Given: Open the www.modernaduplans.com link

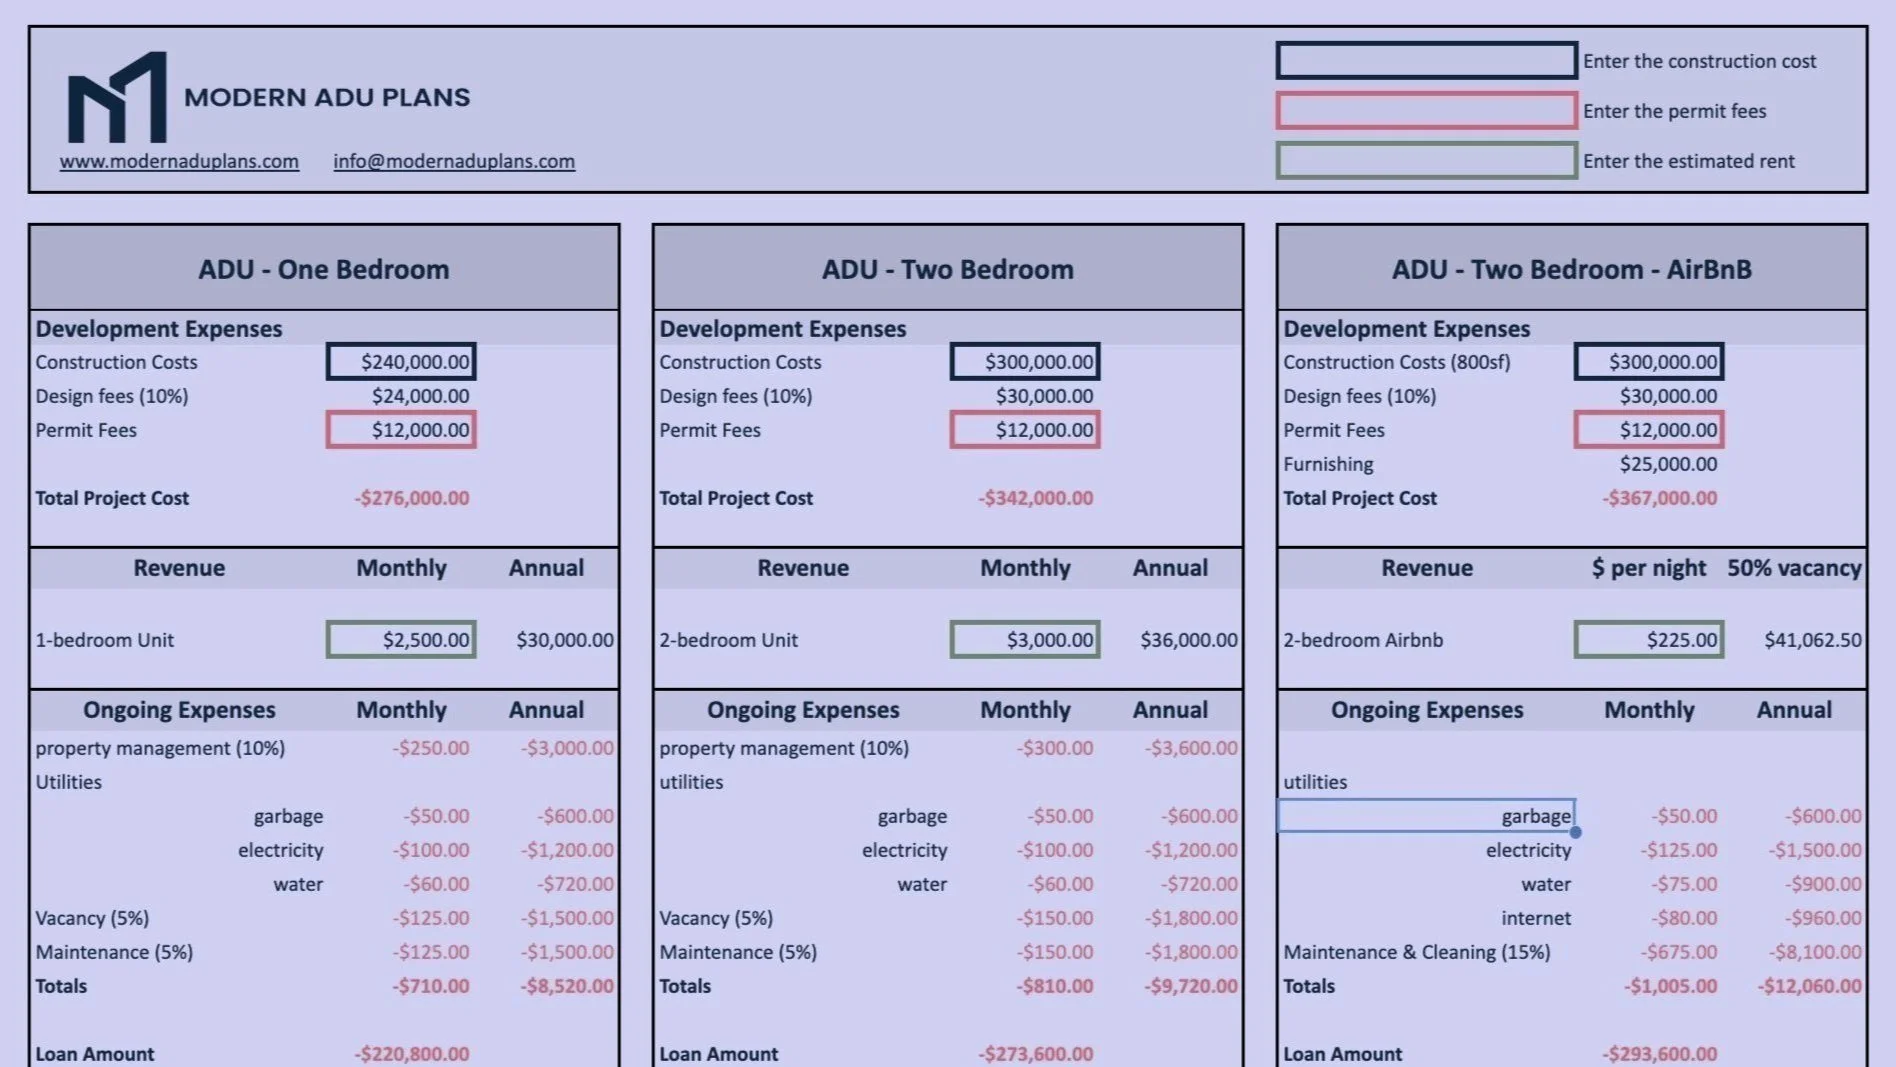Looking at the screenshot, I should tap(179, 161).
